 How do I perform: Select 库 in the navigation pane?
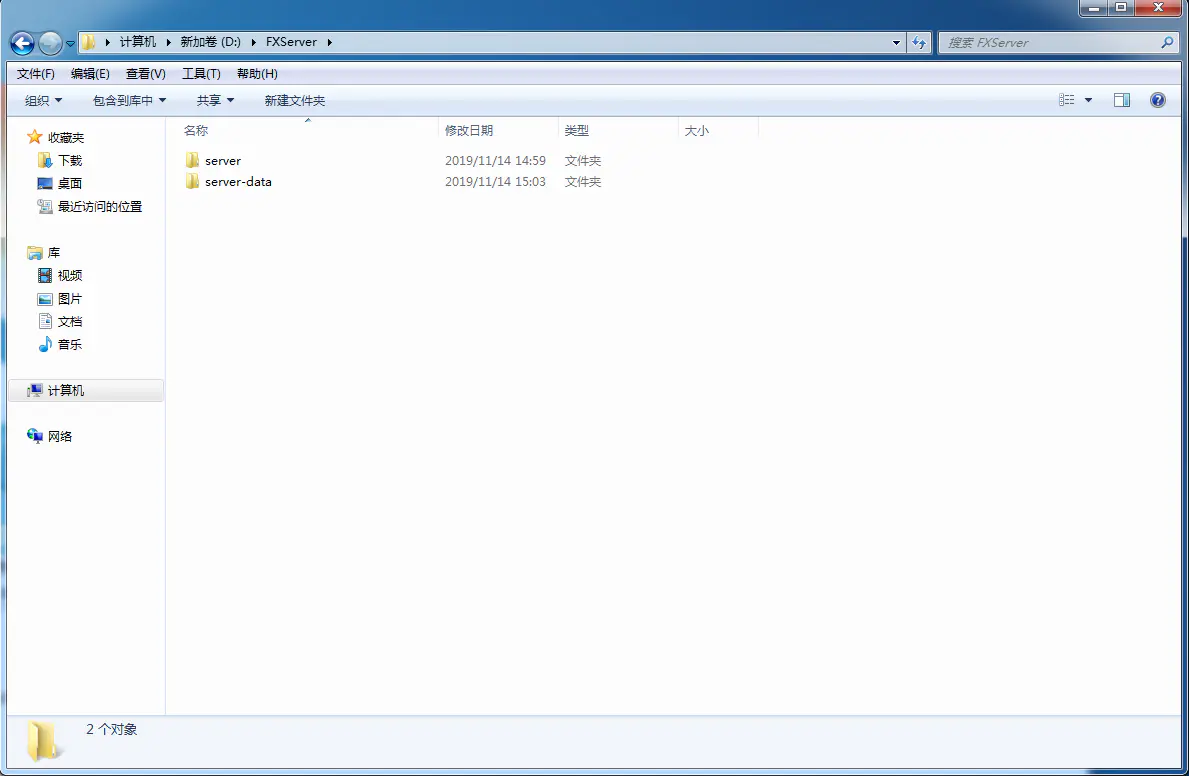(54, 253)
